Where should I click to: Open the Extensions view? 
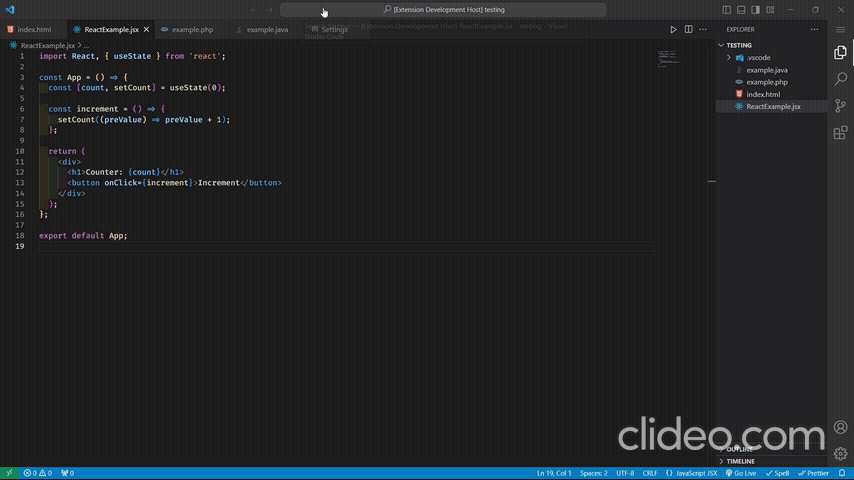tap(840, 132)
